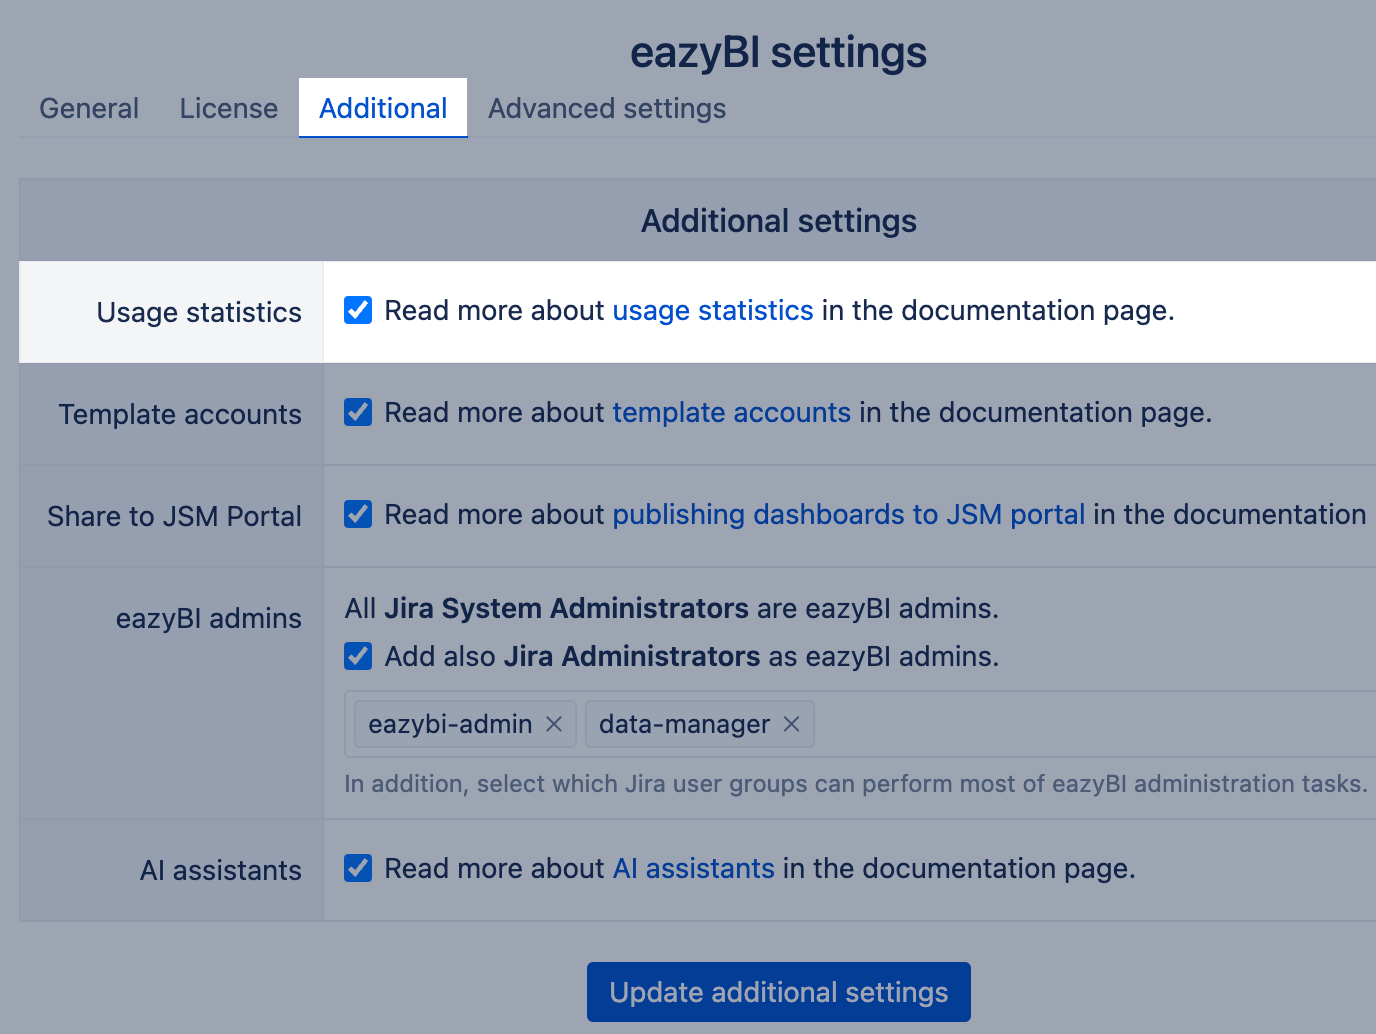
Task: Select the eazybi-admin group tag label
Action: pyautogui.click(x=450, y=724)
